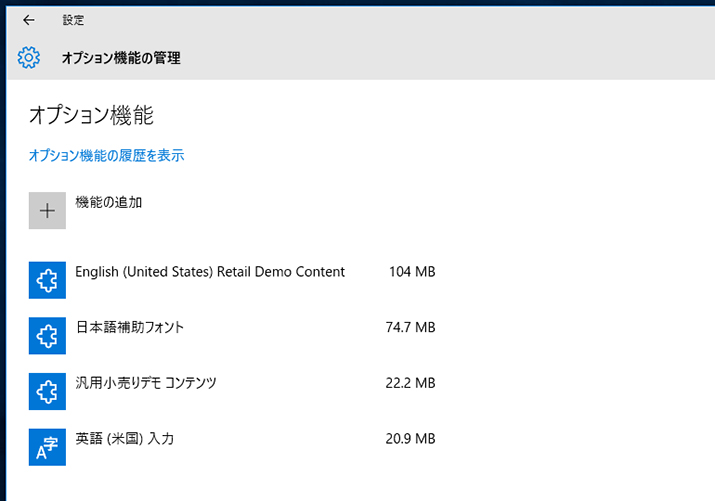
Task: Click the 104 MB size value
Action: point(412,272)
